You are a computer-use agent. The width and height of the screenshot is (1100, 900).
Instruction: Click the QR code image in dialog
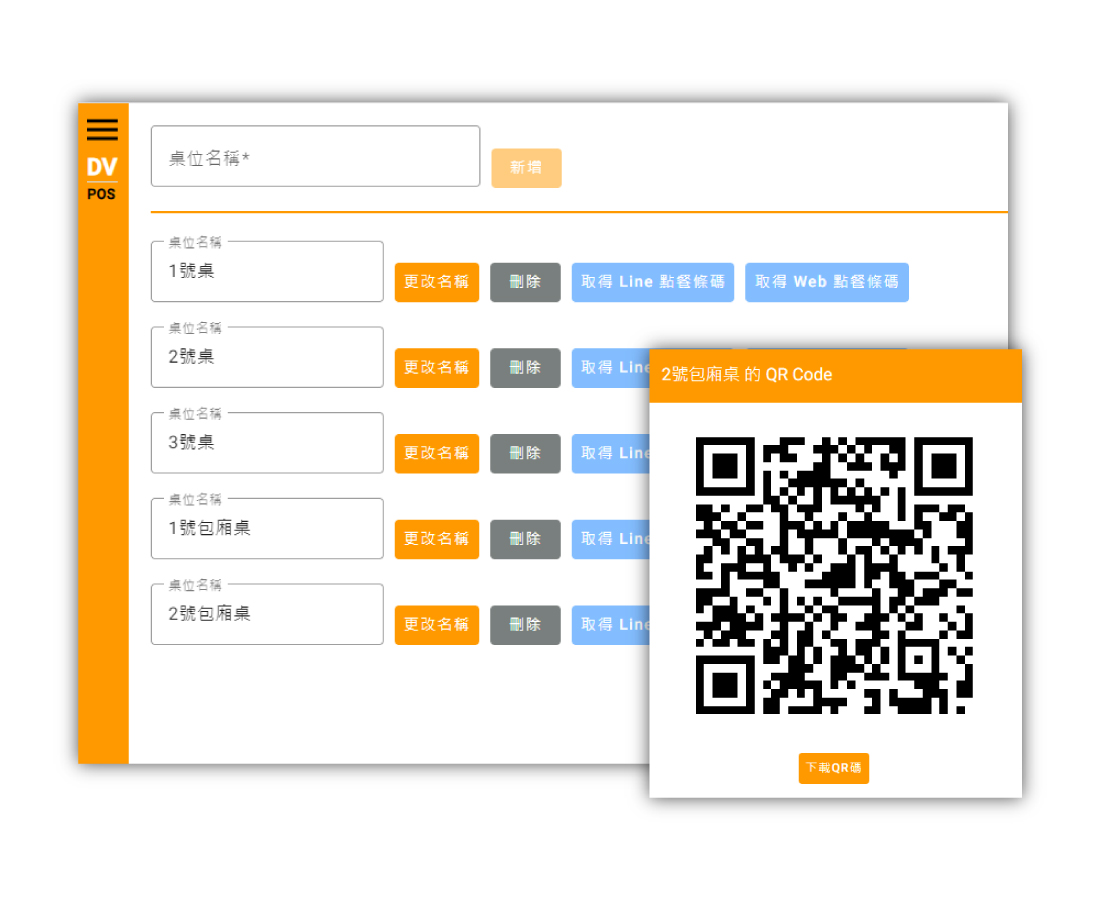[x=834, y=575]
